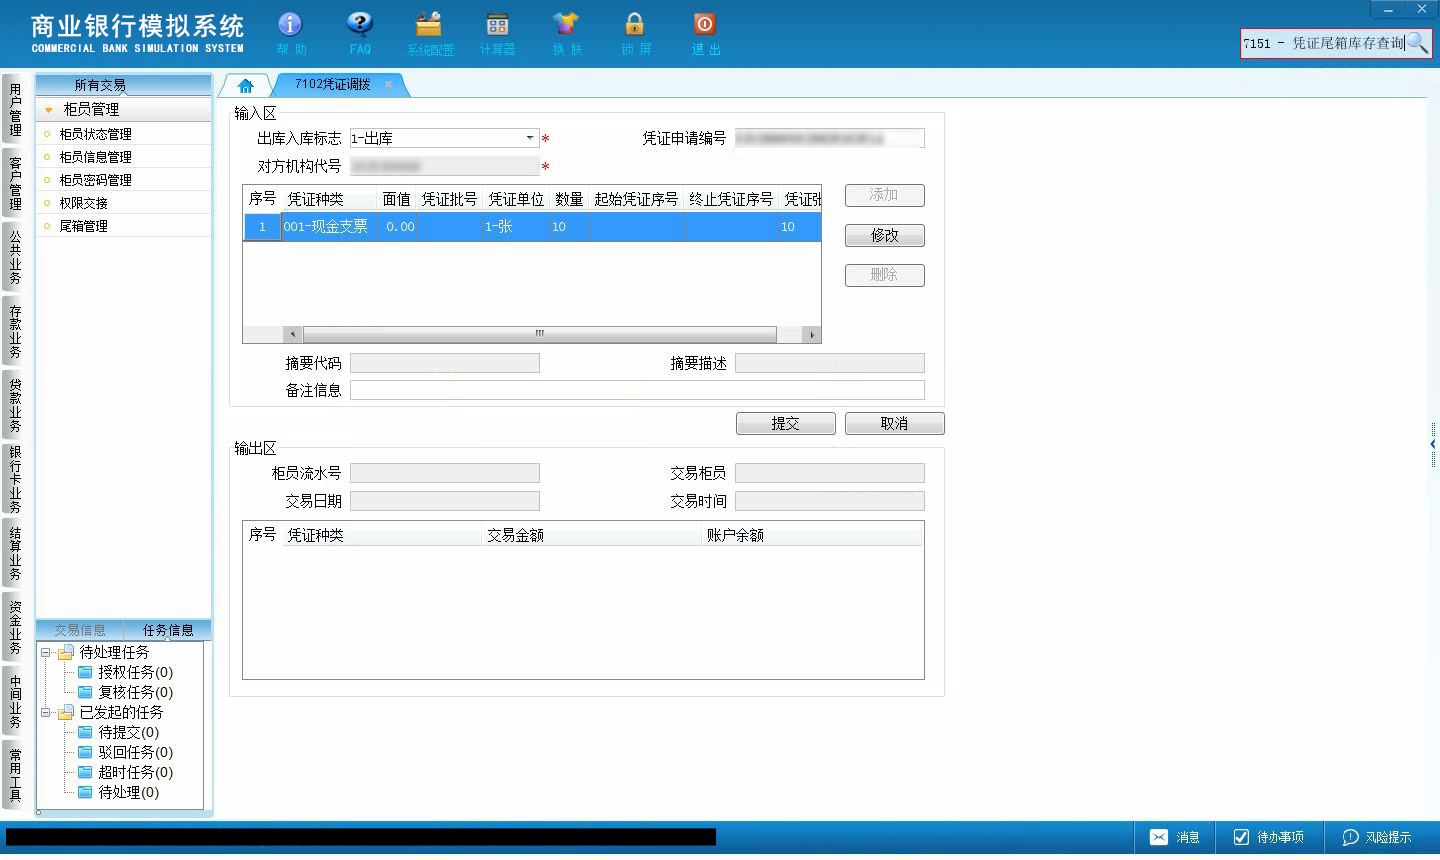Select the 001-现金支票 table row cell
Screen dimensions: 1440x860
[326, 227]
